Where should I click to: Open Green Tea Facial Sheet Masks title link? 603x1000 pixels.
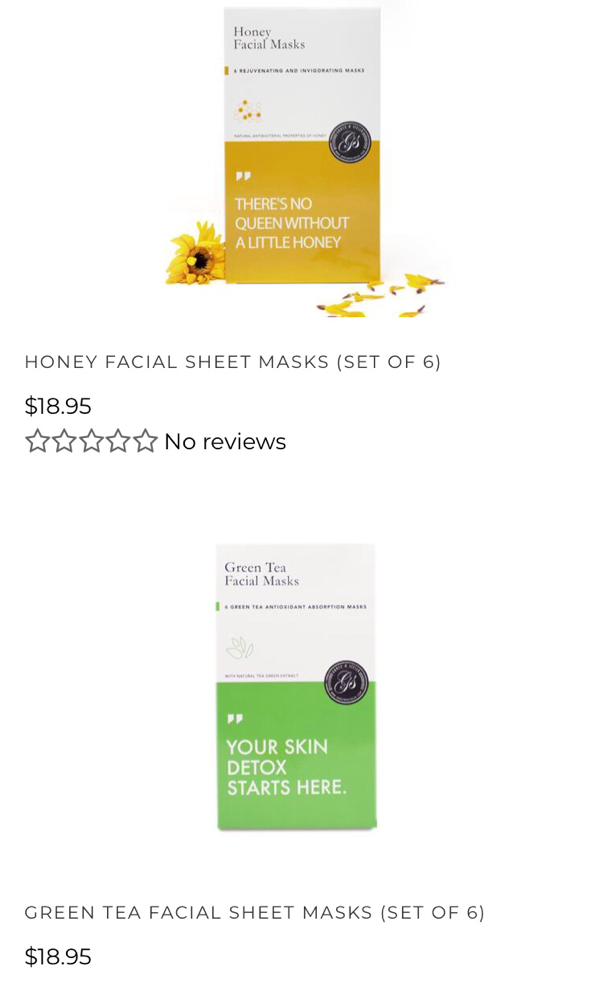click(254, 913)
